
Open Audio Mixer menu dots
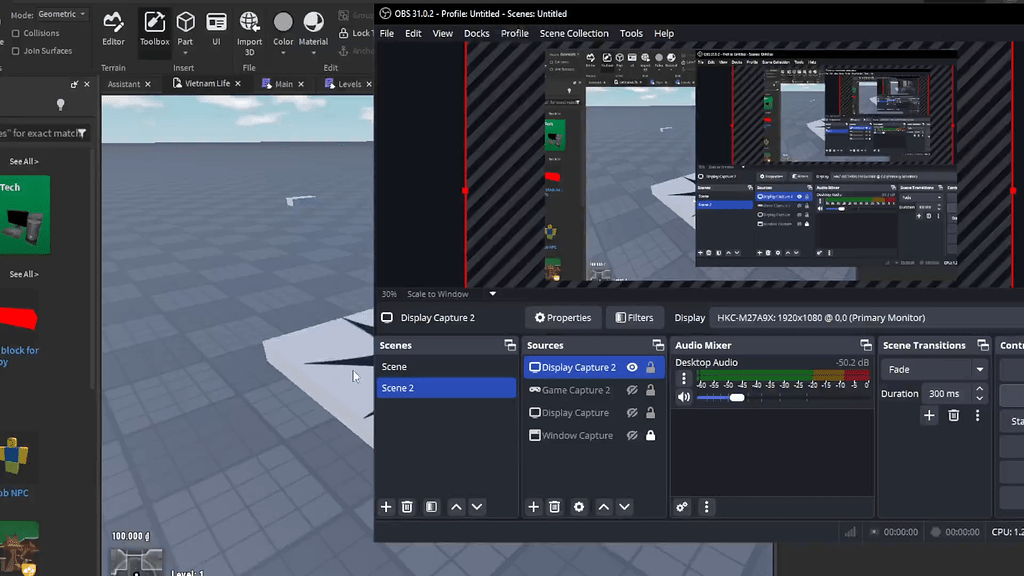(706, 507)
